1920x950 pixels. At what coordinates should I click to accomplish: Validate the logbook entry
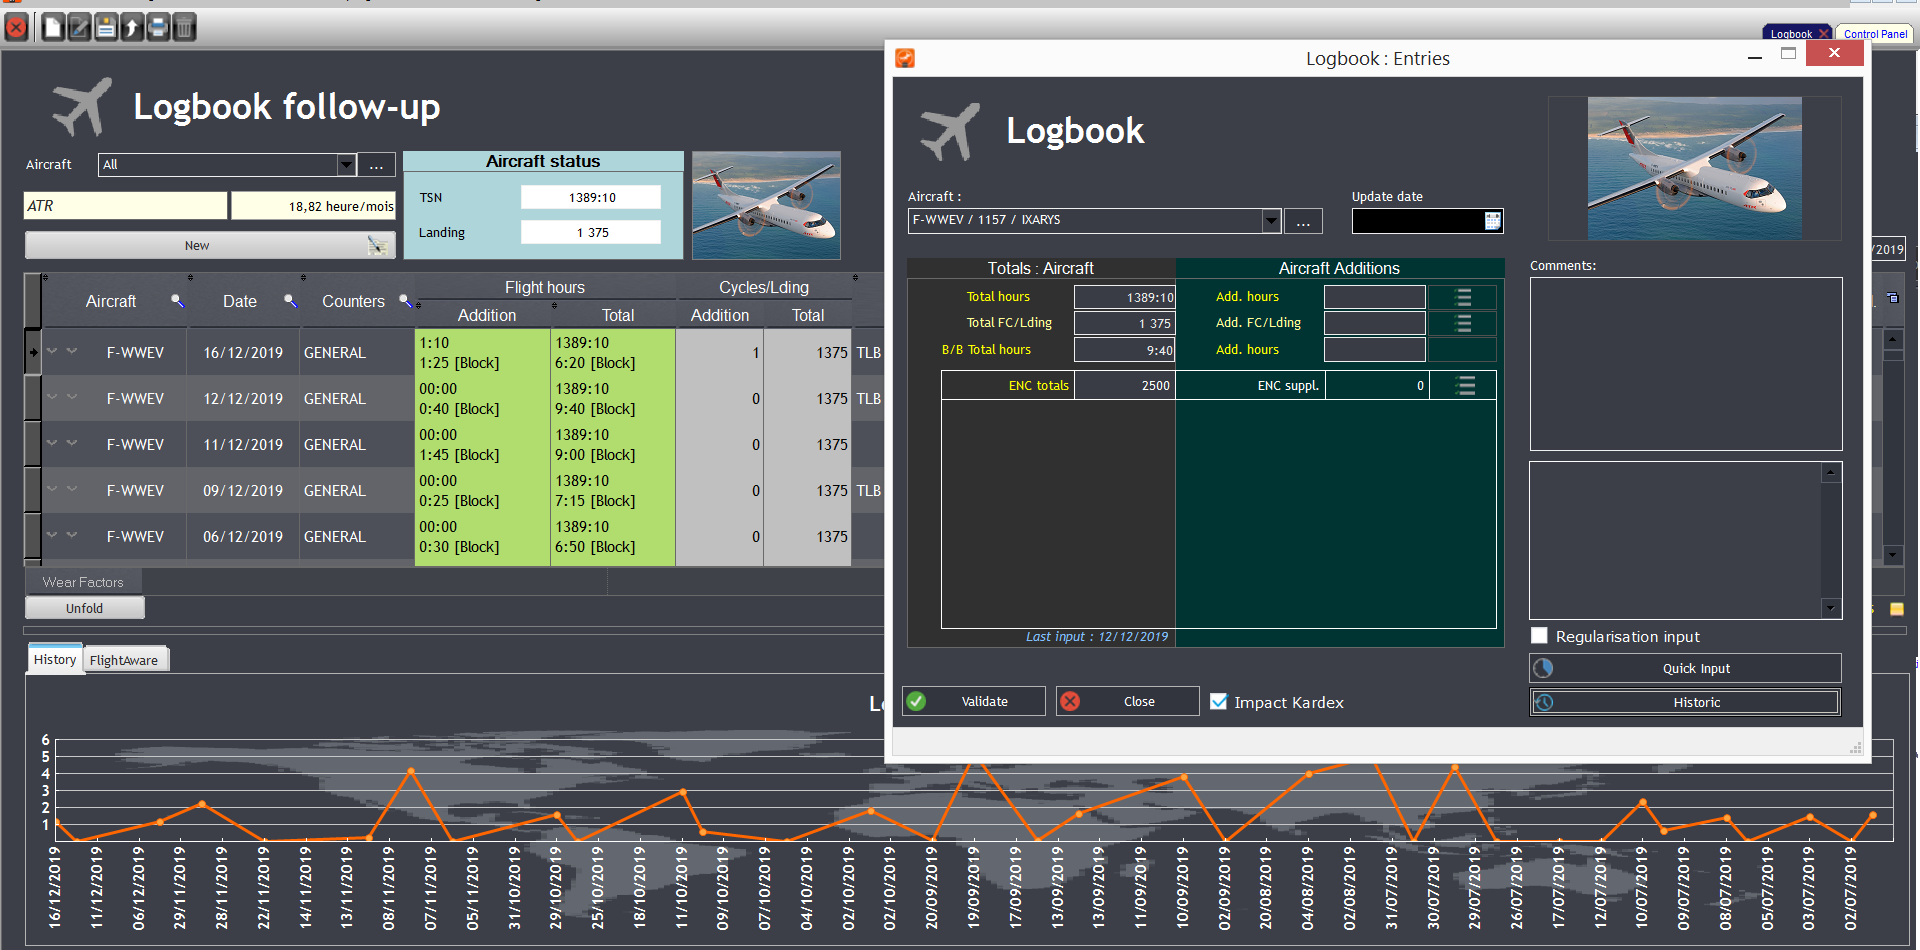[x=973, y=701]
